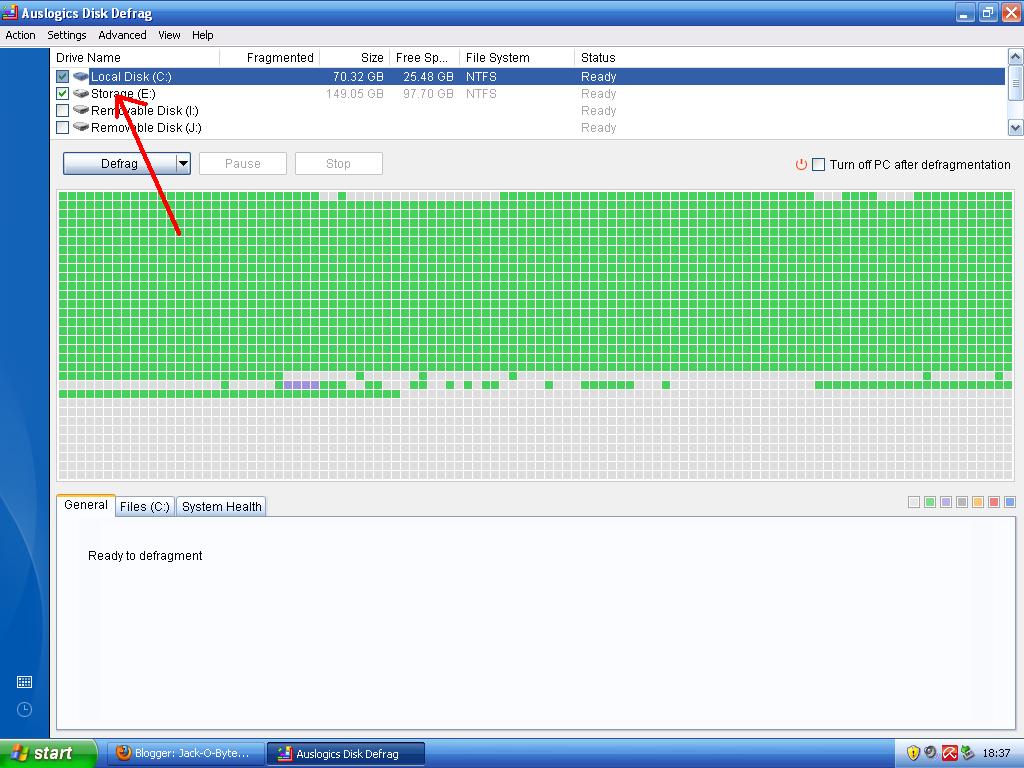The width and height of the screenshot is (1024, 768).
Task: Click the yellow security shield tray icon
Action: click(913, 753)
